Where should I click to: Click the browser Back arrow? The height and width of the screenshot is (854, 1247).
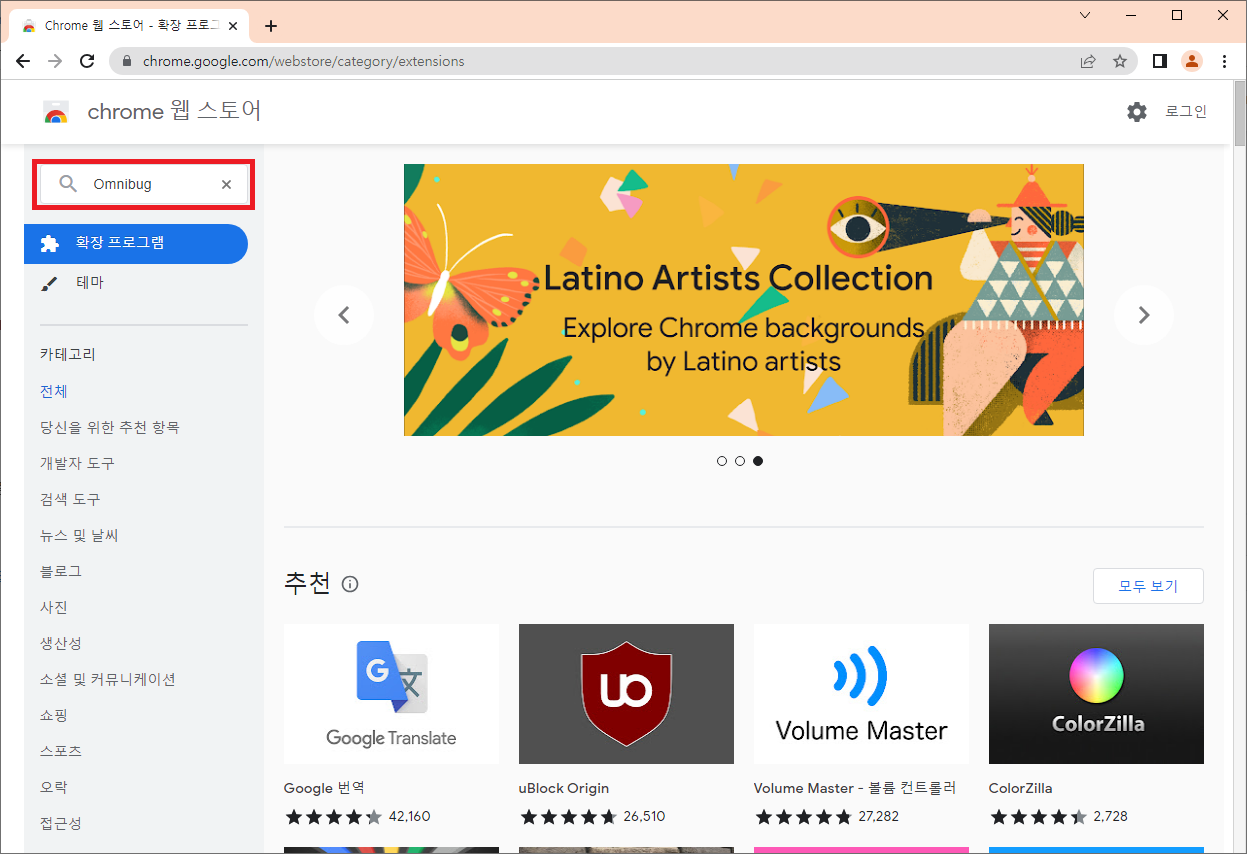pos(24,61)
